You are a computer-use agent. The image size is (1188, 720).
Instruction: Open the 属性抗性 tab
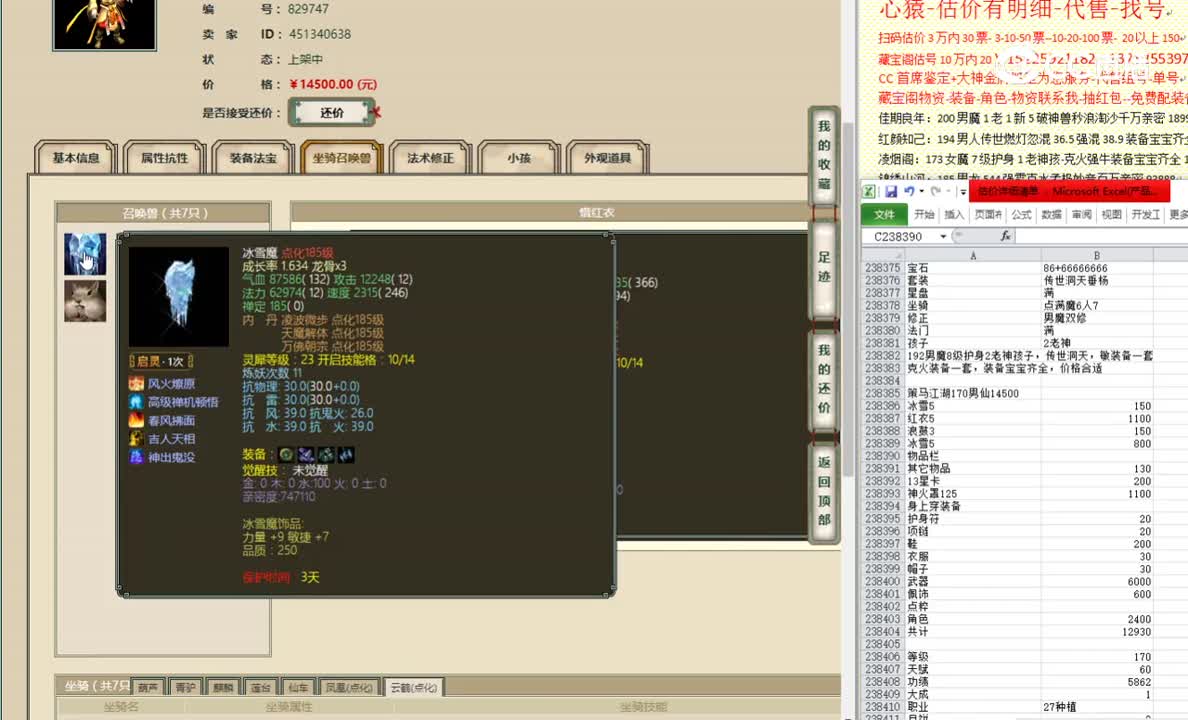[164, 158]
